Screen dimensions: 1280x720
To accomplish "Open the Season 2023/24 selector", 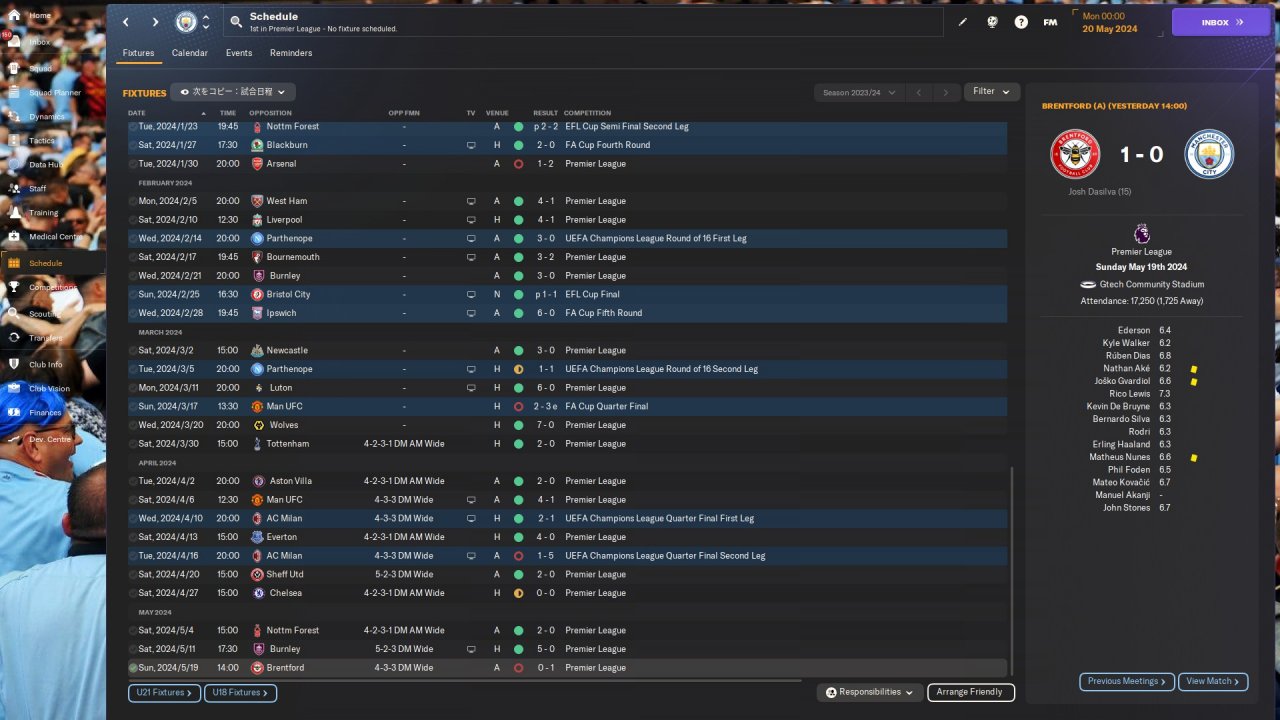I will [859, 92].
